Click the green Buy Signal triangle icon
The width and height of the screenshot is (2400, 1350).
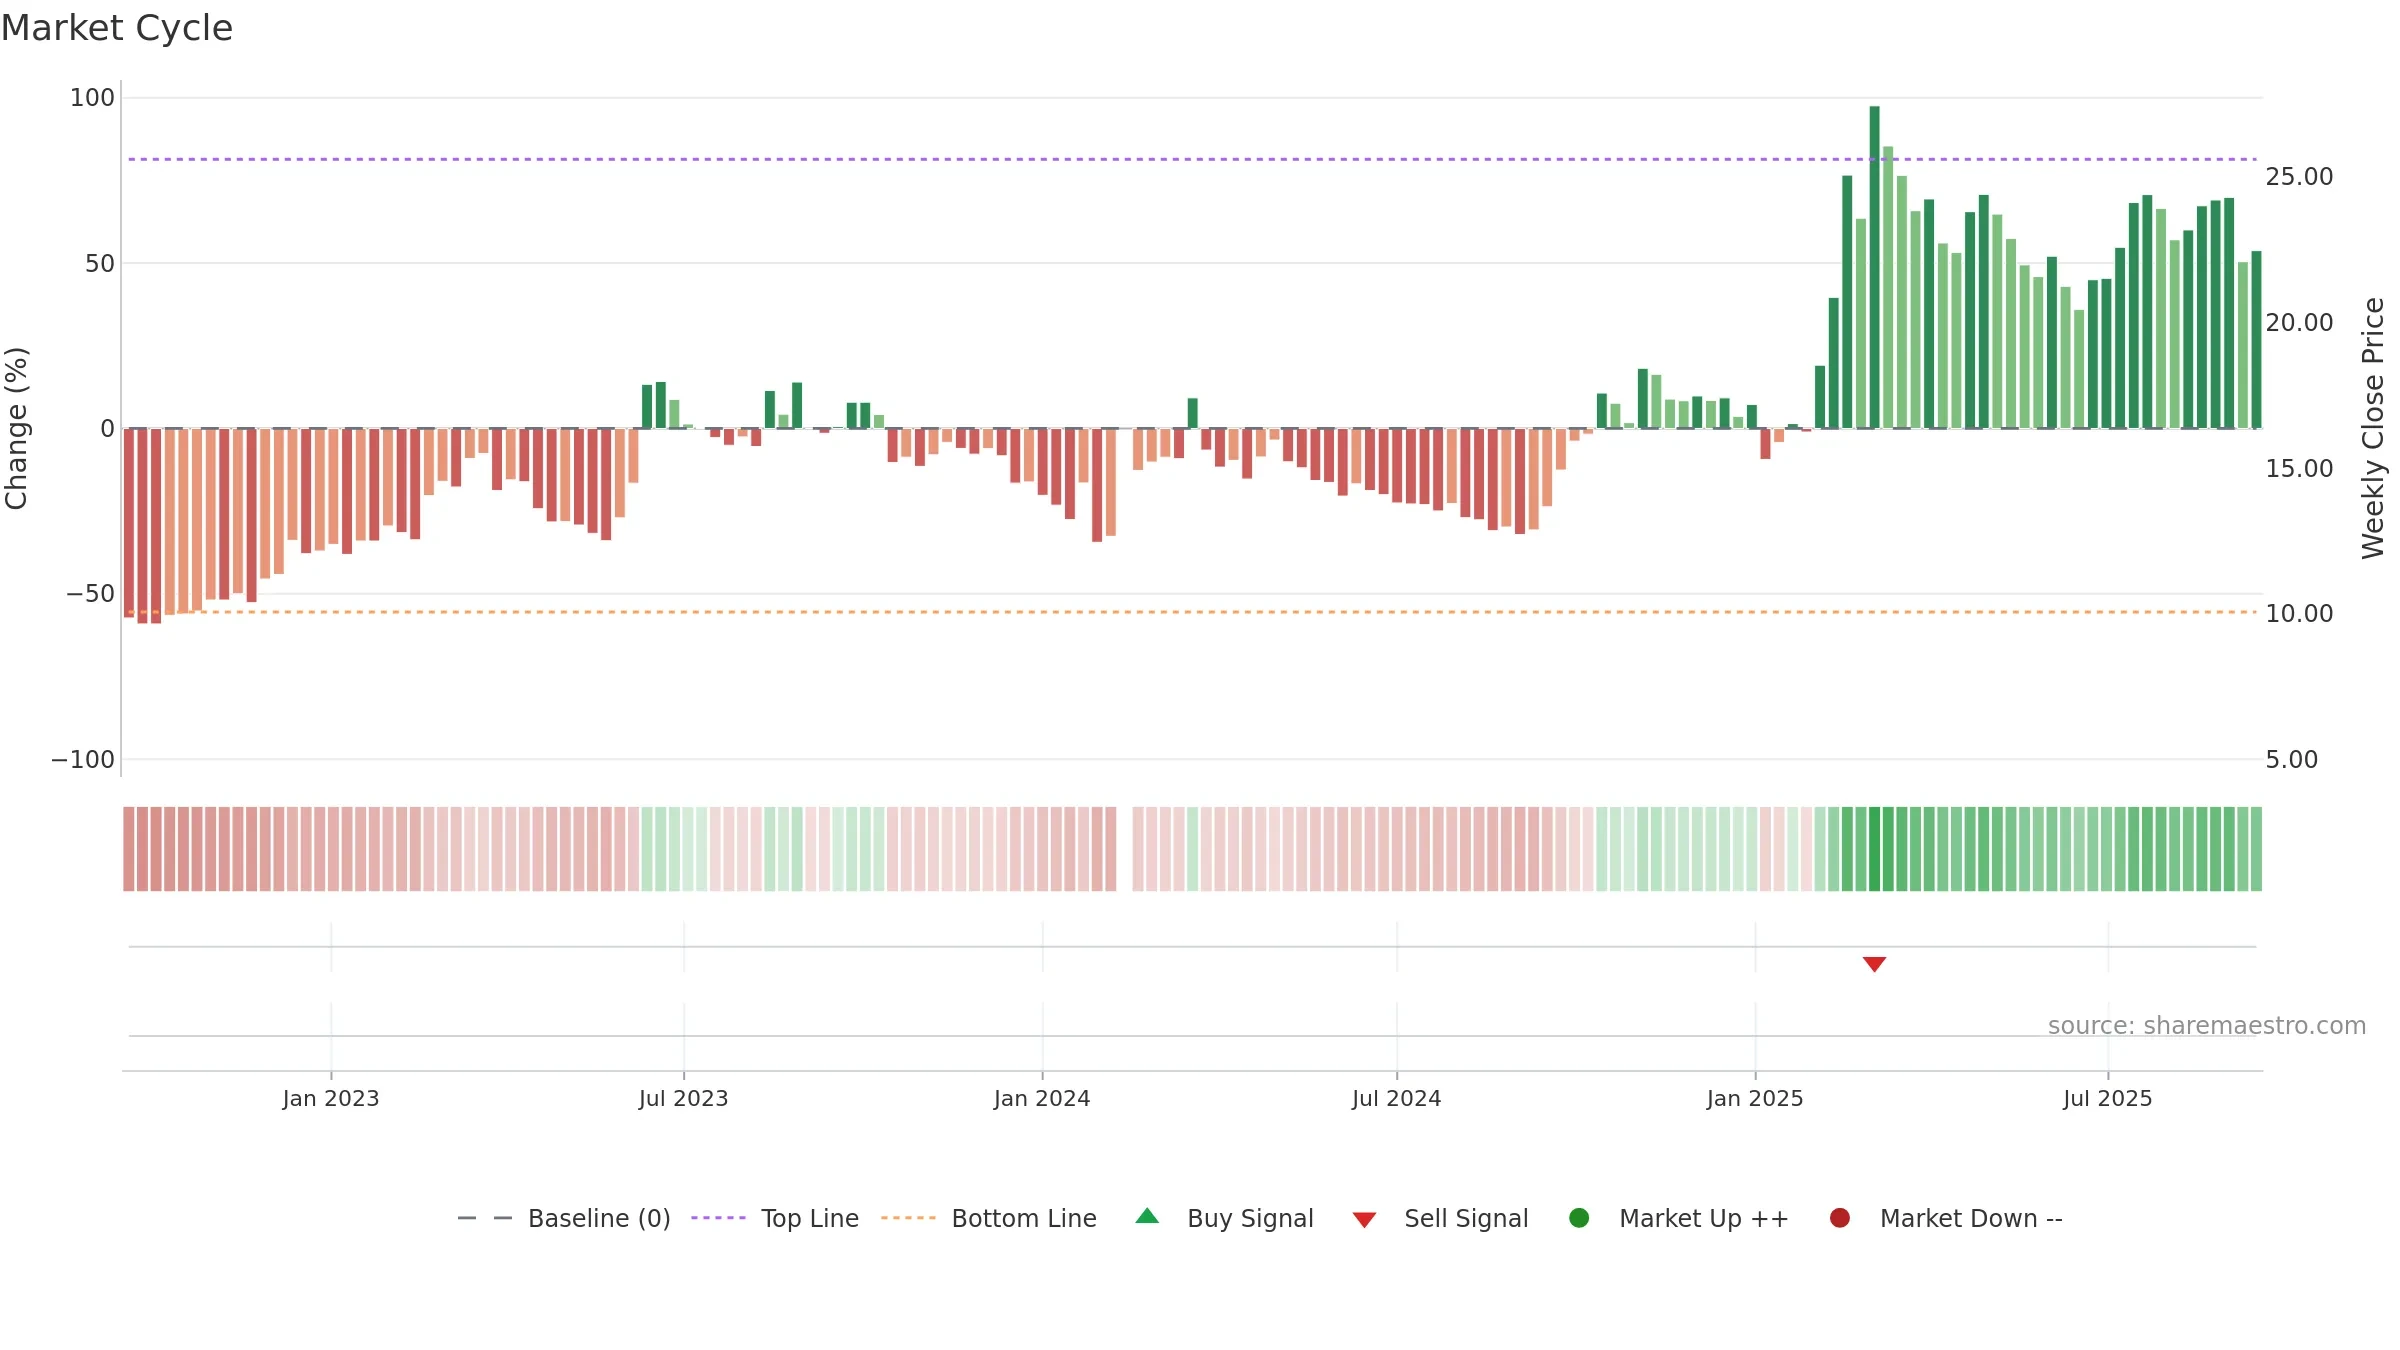[1147, 1216]
